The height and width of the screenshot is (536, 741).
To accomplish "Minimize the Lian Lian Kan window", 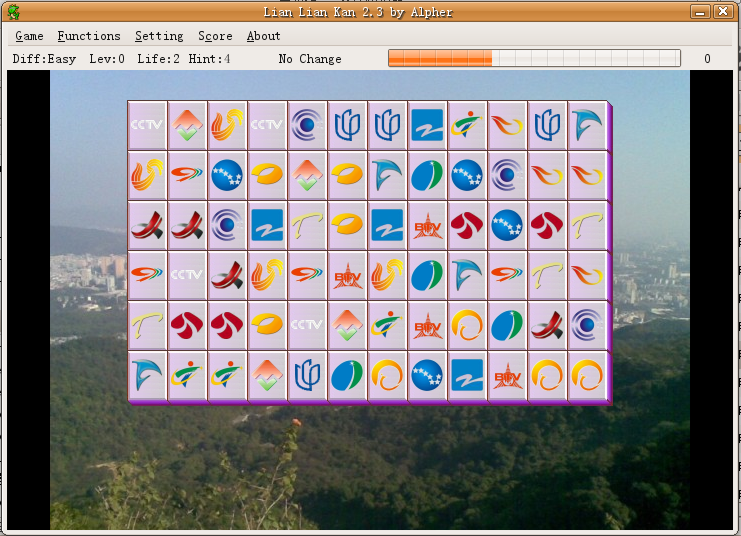I will point(700,11).
